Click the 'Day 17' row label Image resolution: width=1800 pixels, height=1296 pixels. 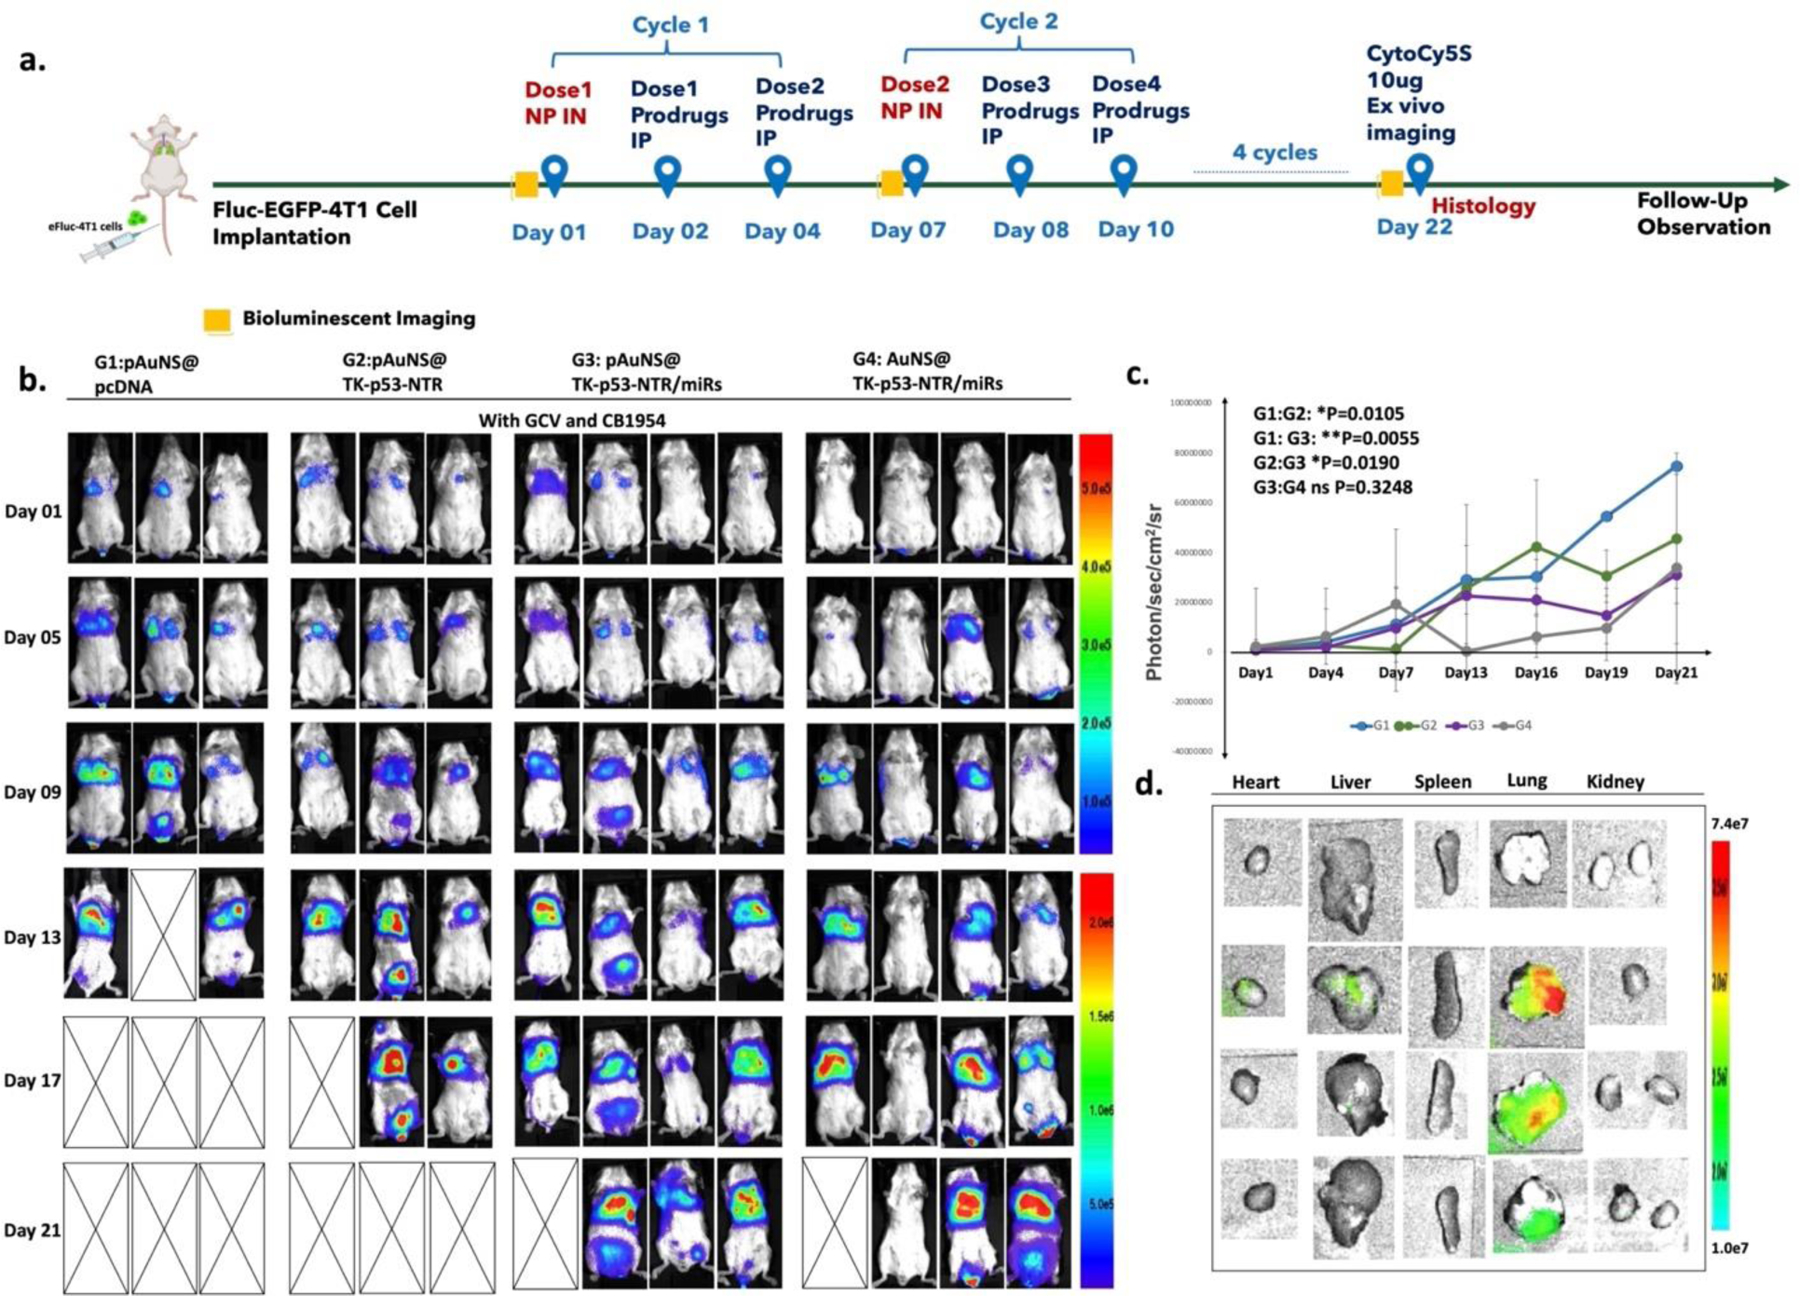click(x=33, y=1080)
